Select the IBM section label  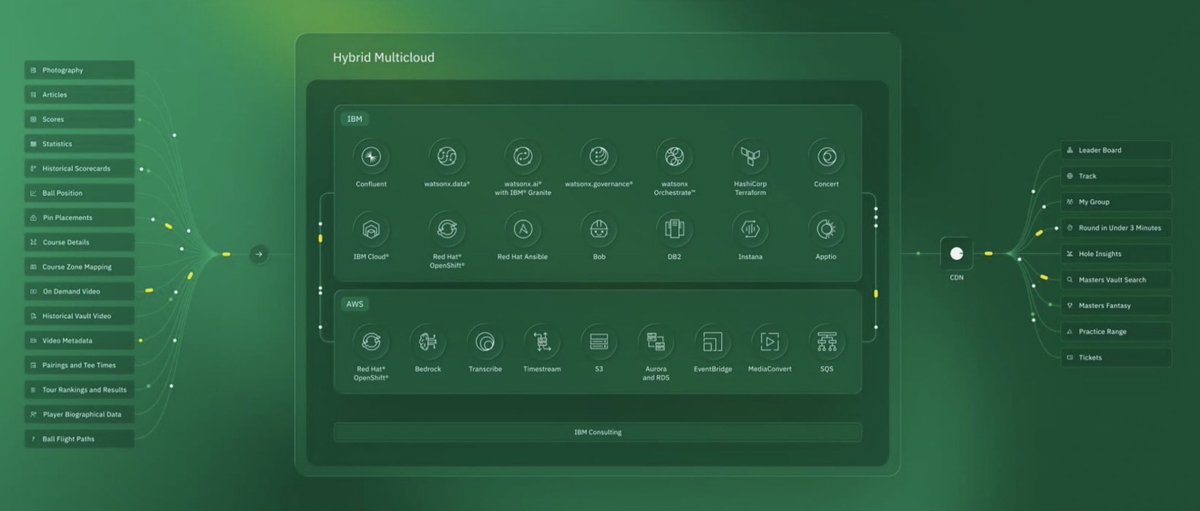355,119
